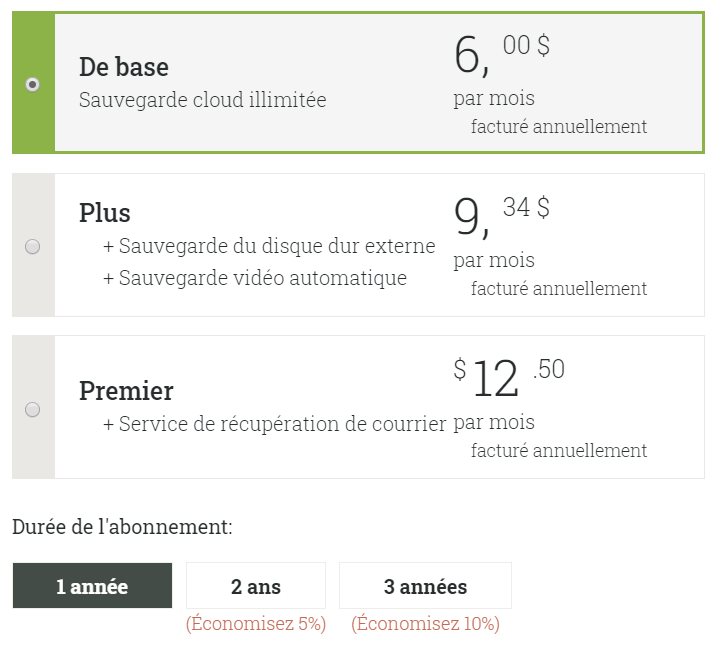
Task: Click the De base plan title
Action: [x=124, y=67]
